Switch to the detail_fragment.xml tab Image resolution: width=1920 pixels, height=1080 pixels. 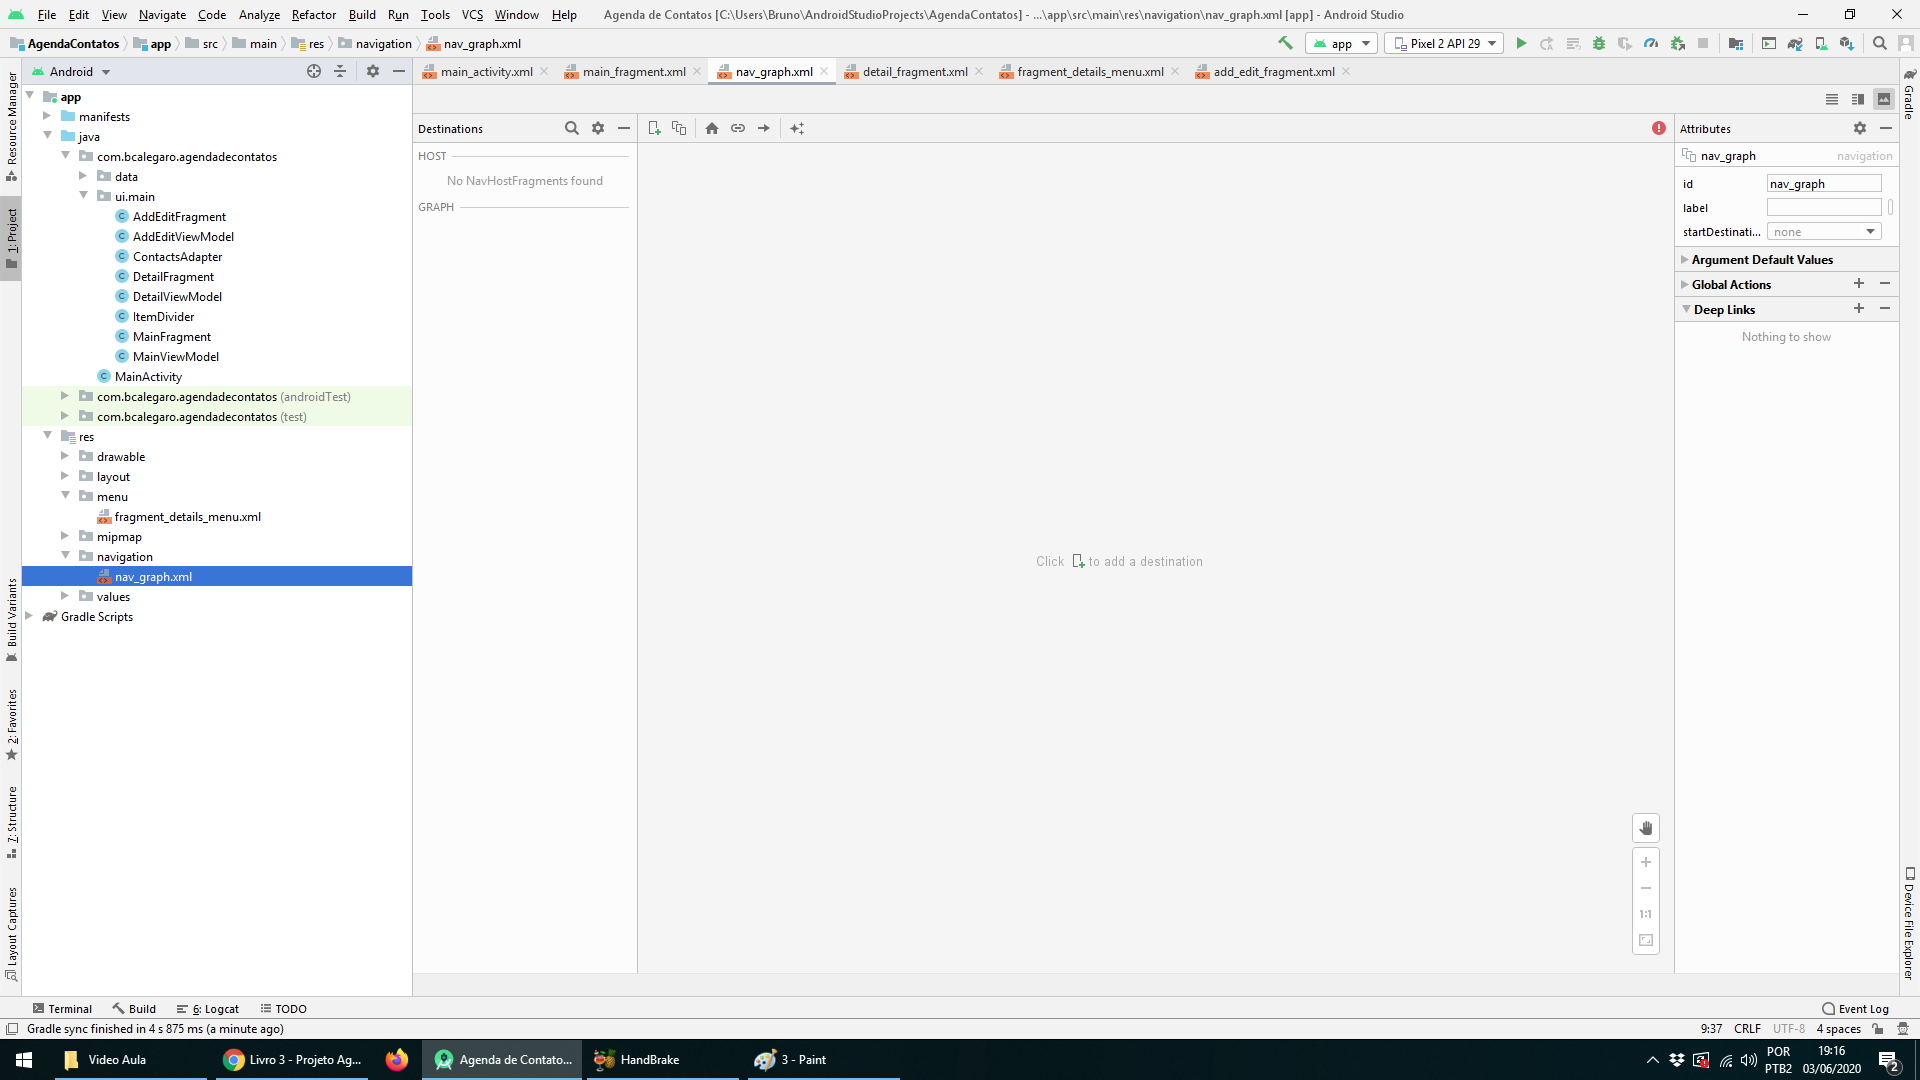pos(914,72)
